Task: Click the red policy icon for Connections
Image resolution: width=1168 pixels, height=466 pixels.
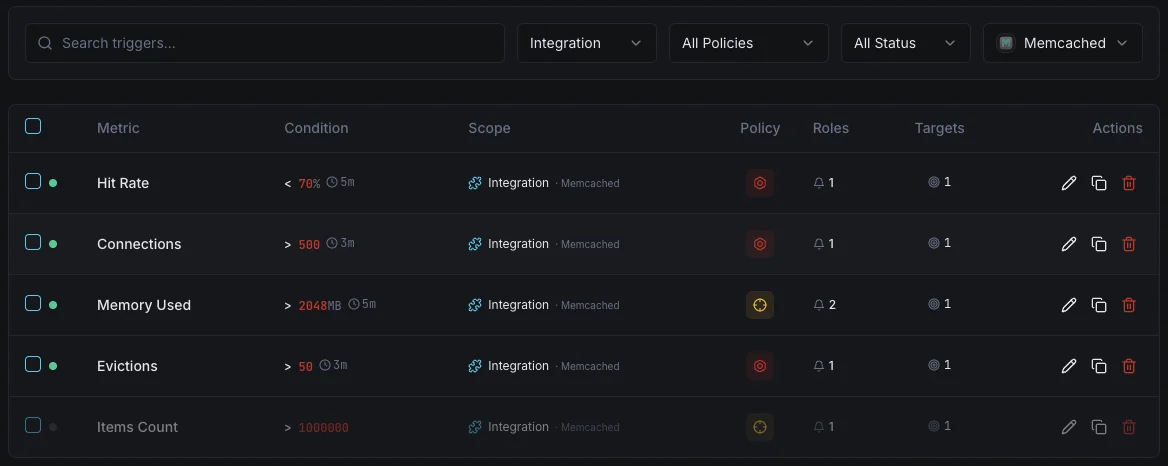Action: point(760,244)
